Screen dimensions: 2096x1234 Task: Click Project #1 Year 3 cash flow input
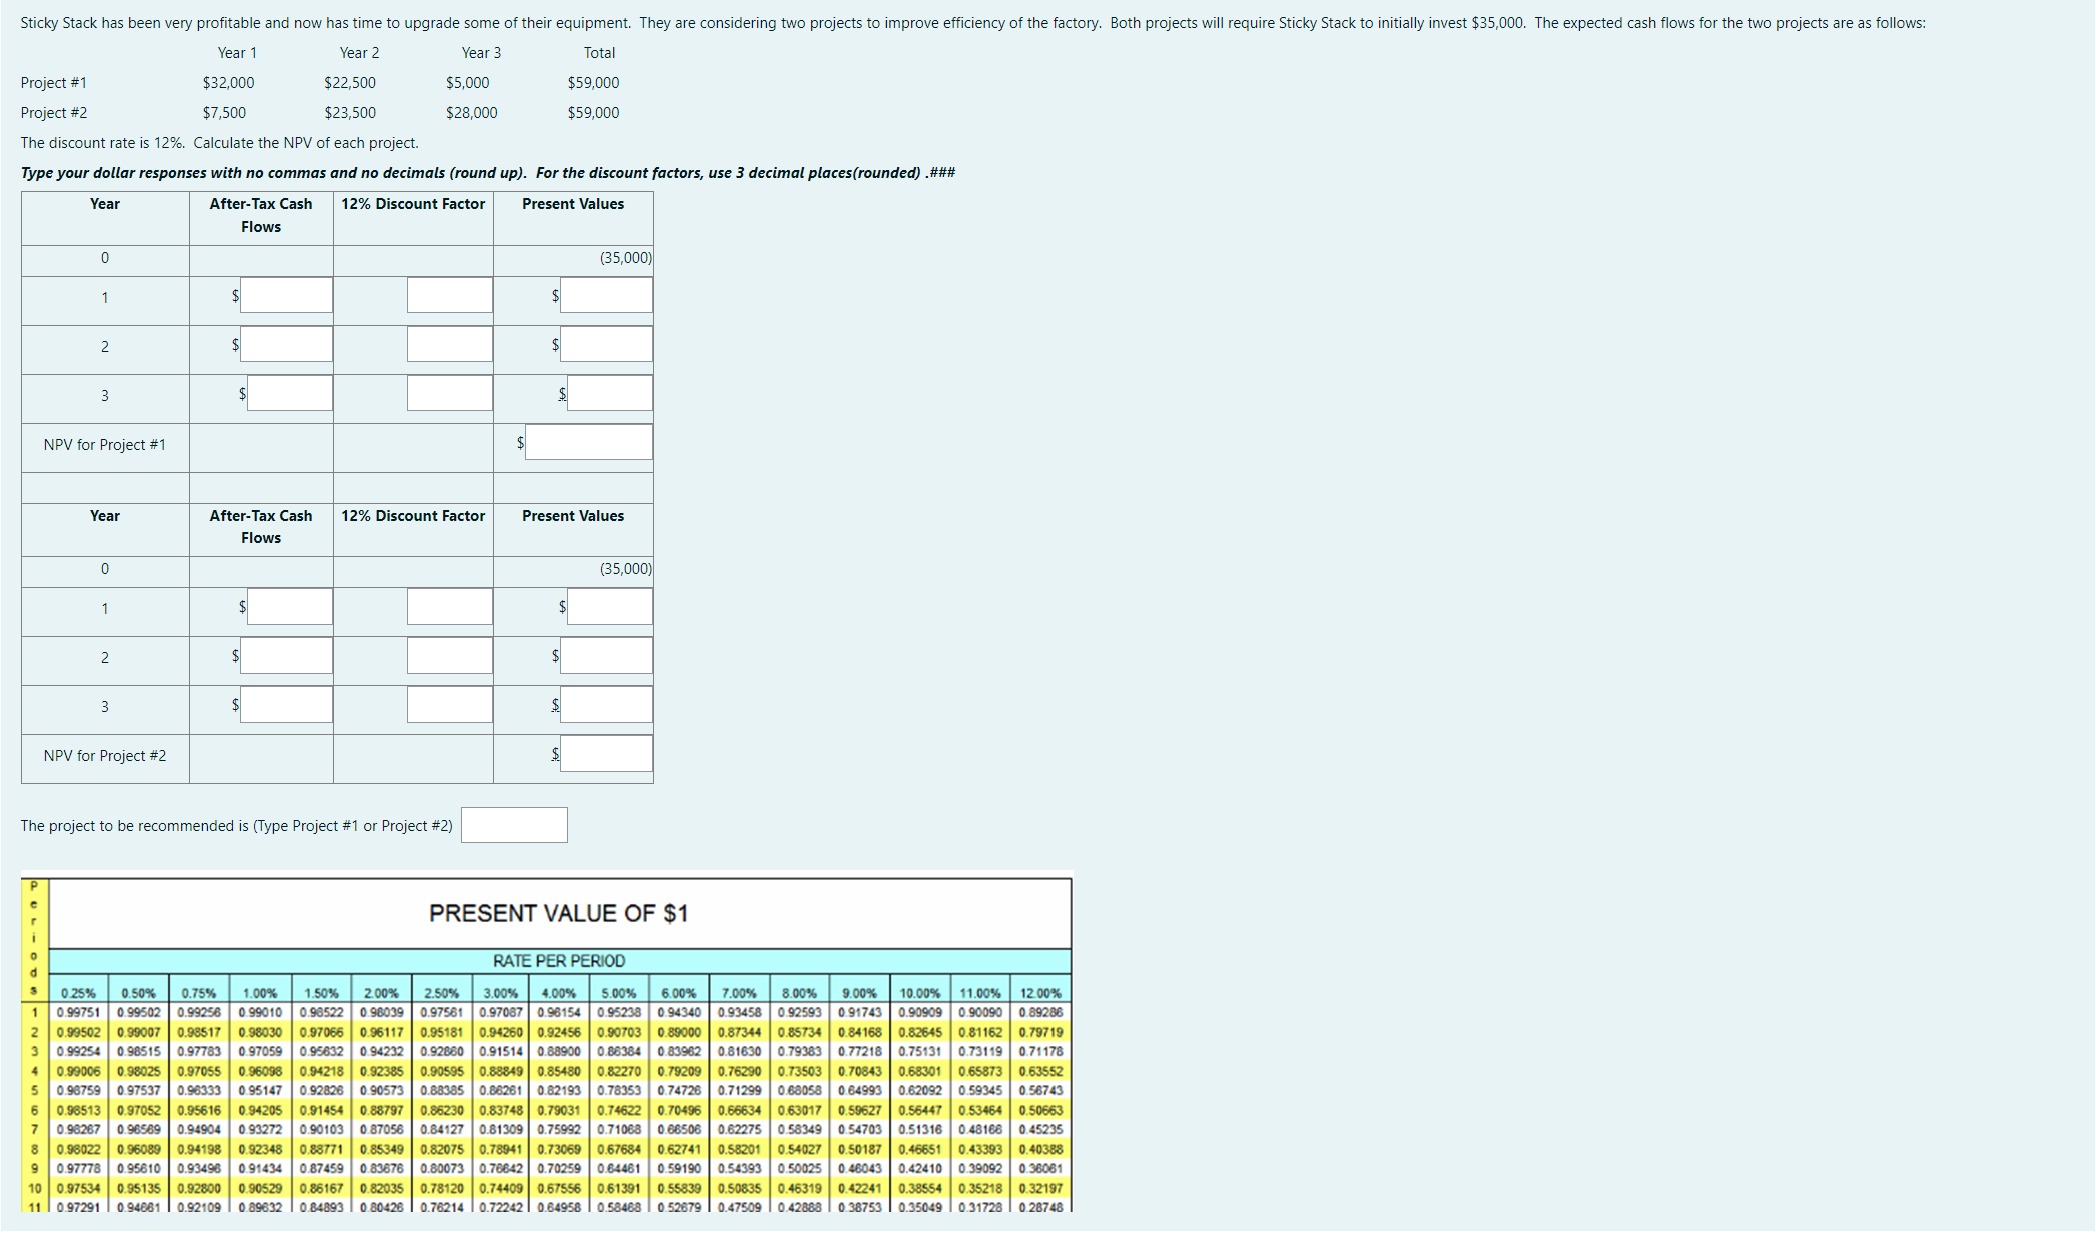(x=289, y=394)
